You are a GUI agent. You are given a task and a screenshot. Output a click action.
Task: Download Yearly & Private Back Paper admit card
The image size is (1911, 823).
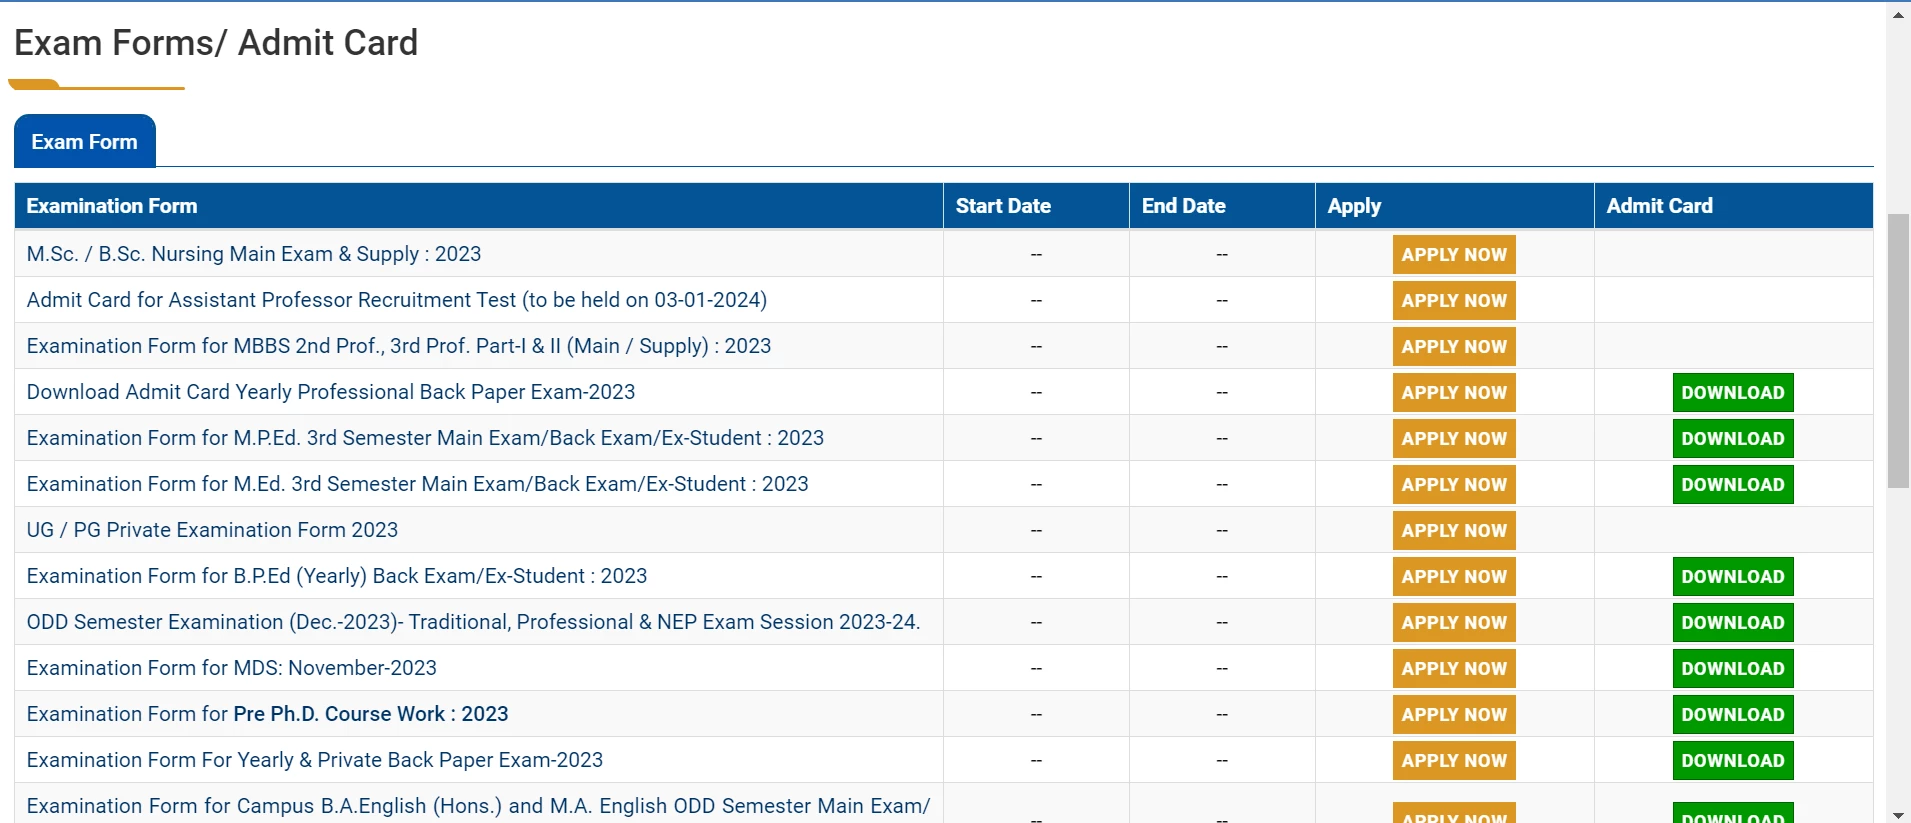[x=1732, y=761]
